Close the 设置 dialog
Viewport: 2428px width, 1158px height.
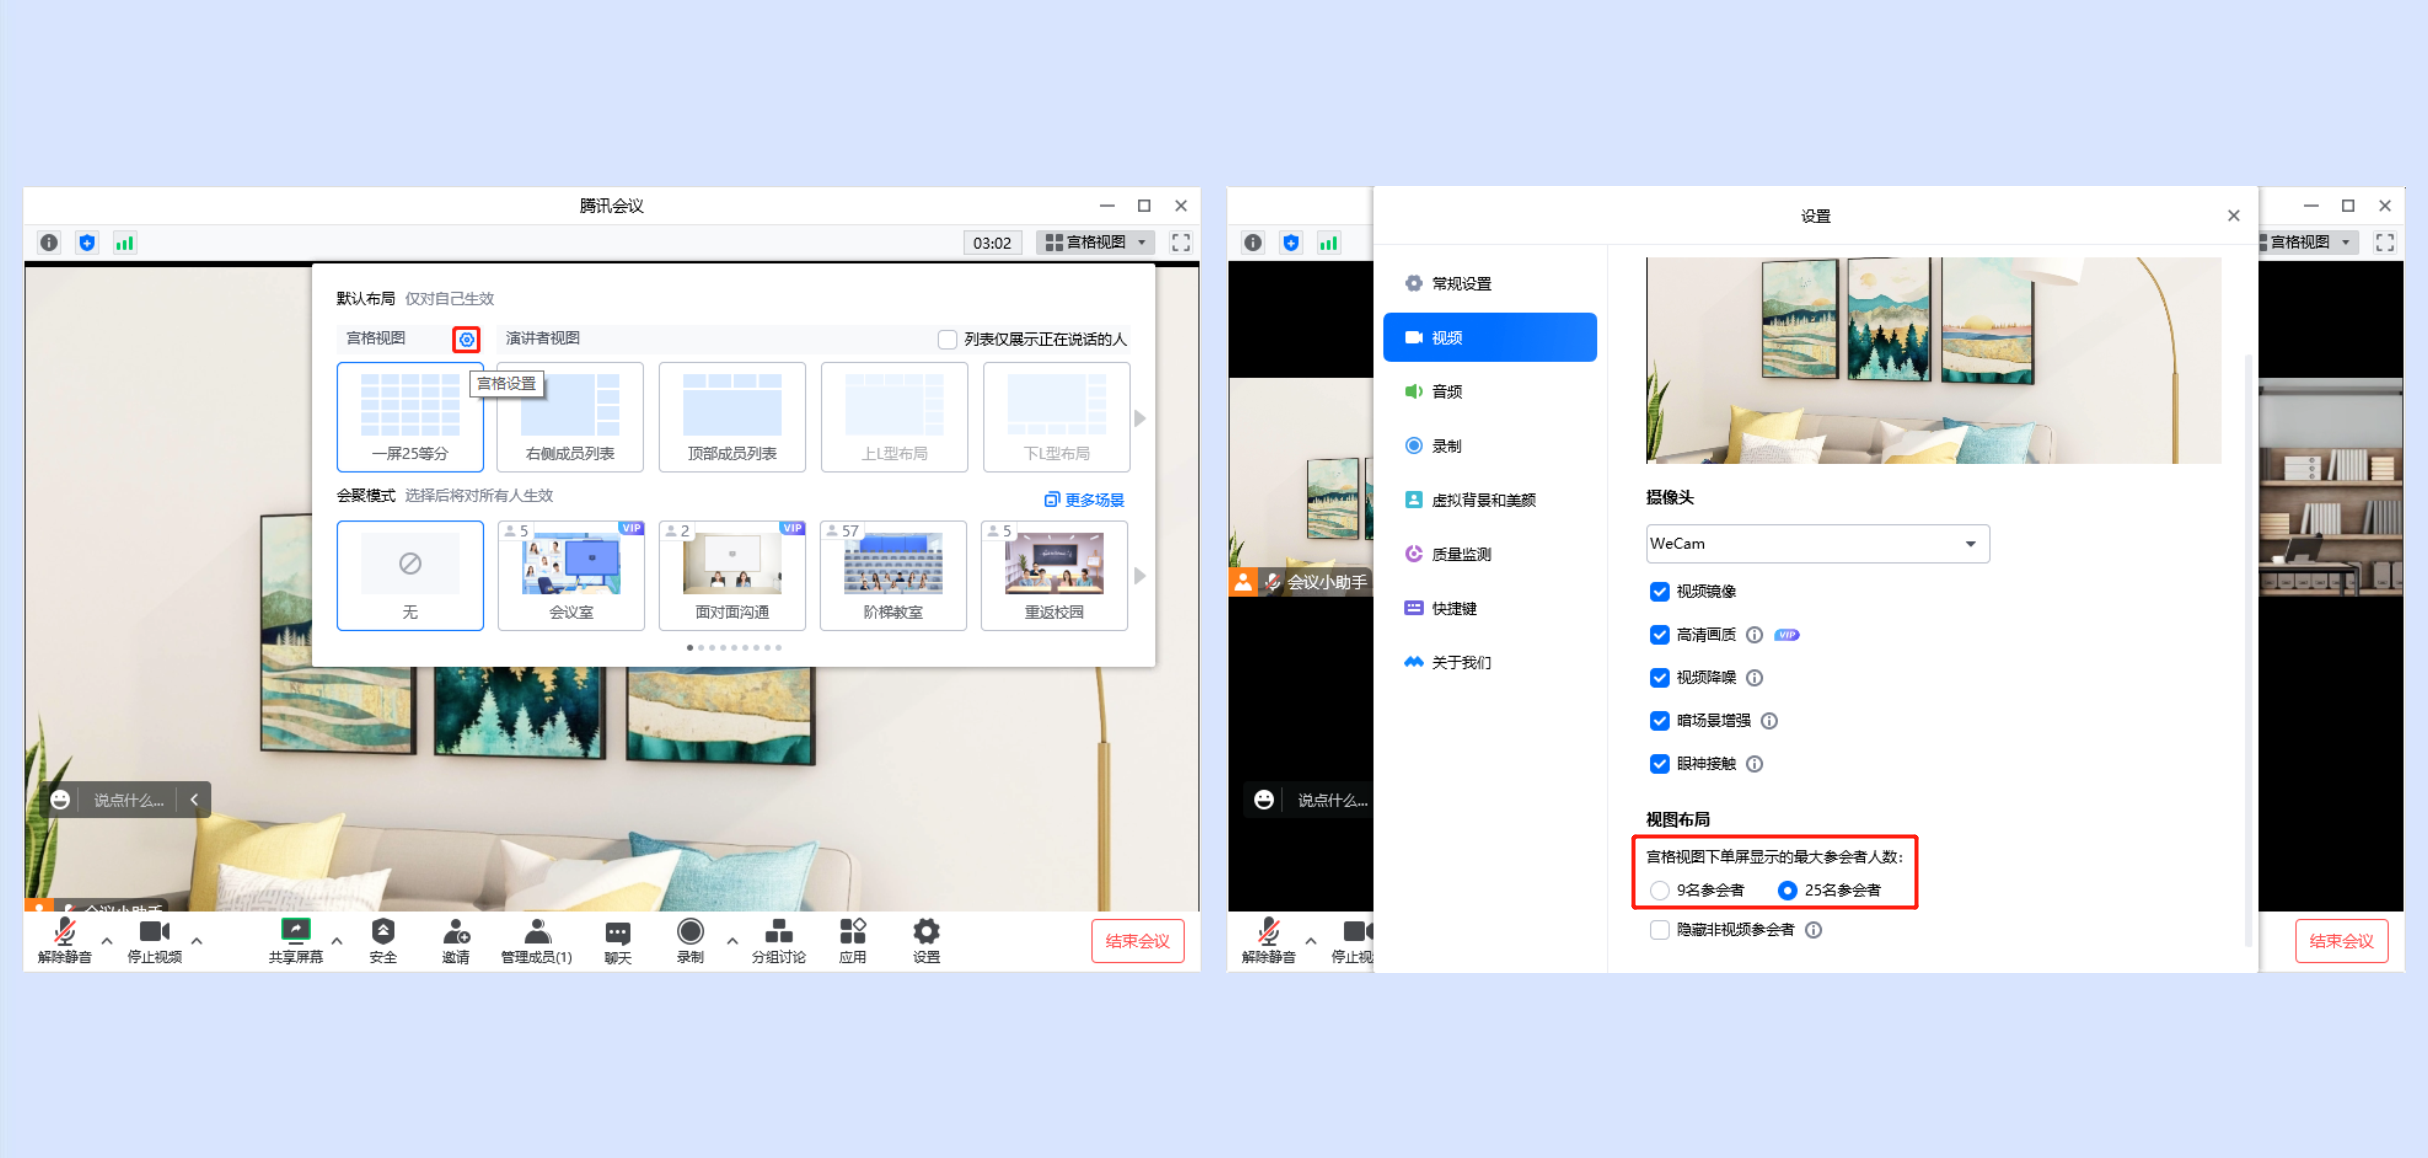pos(2233,216)
